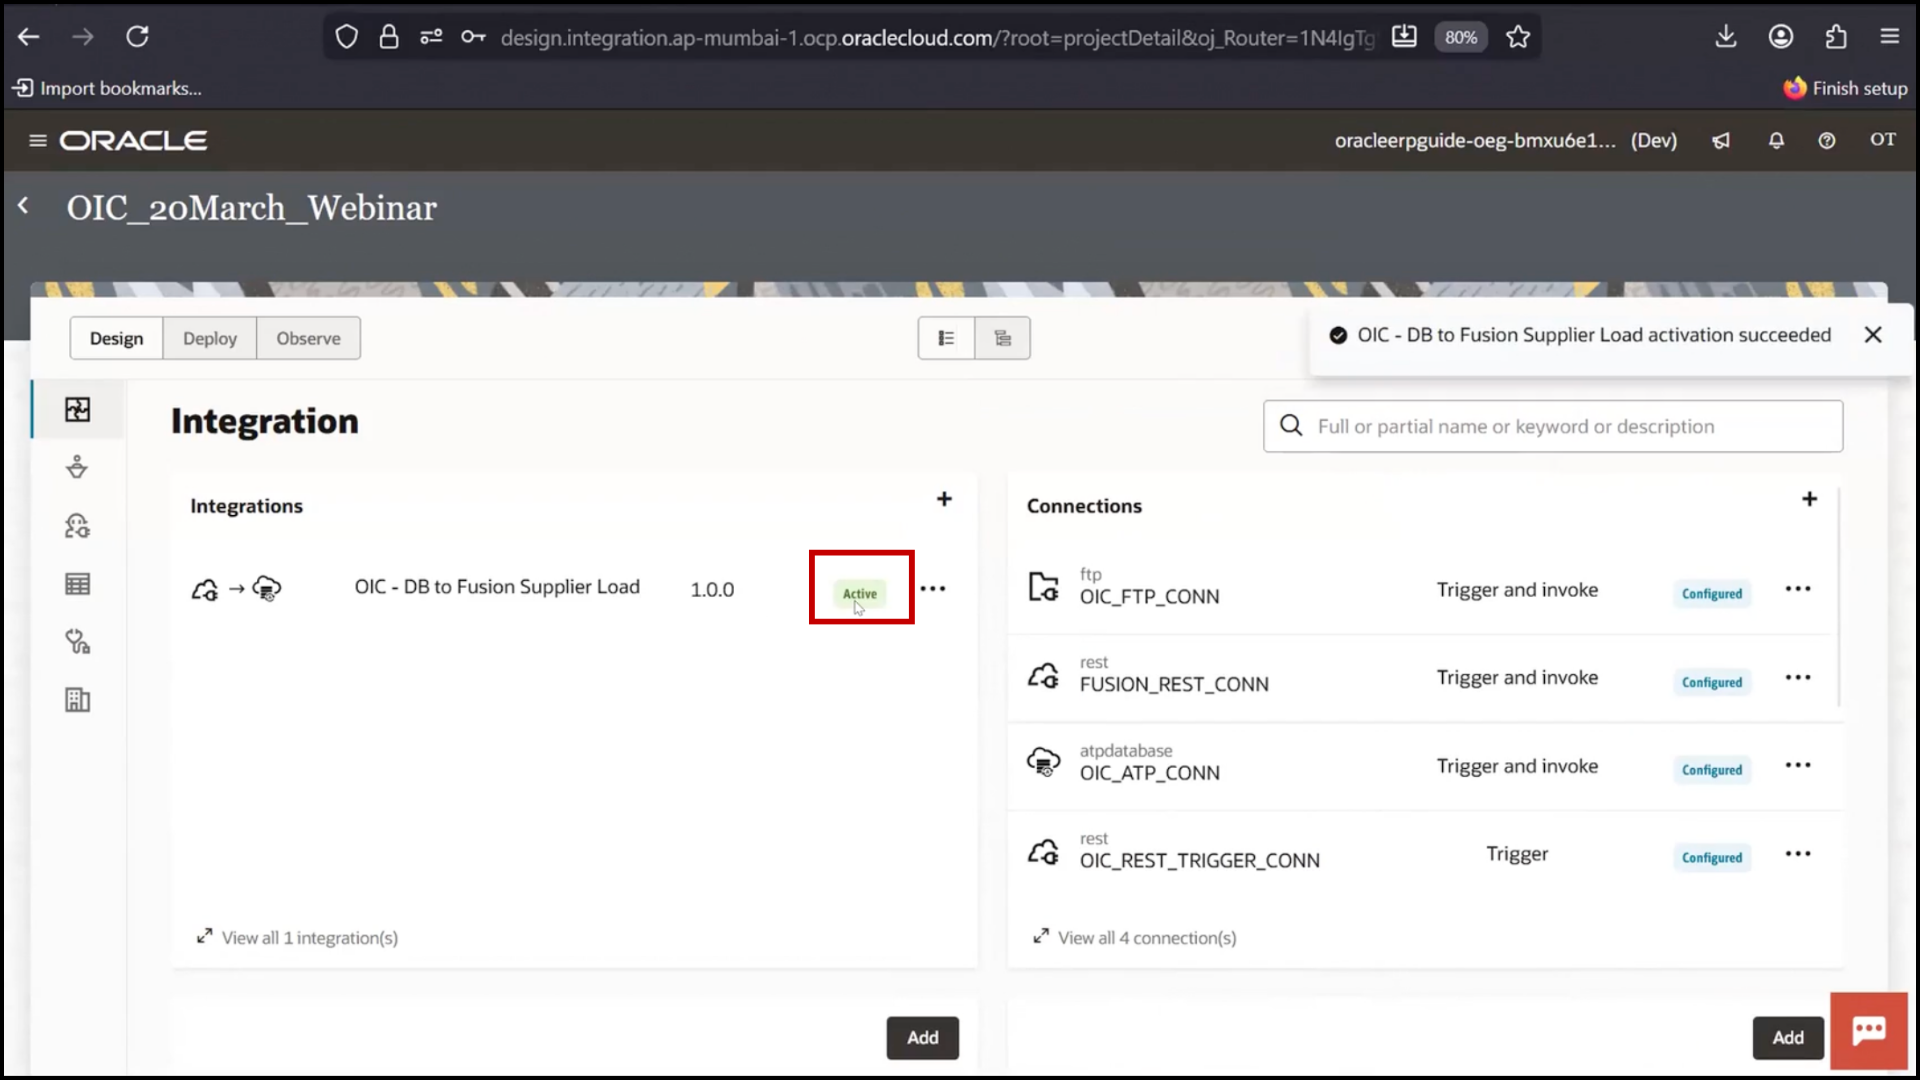Open actions menu for OIC_FTP_CONN
Viewport: 1920px width, 1080px height.
coord(1798,589)
